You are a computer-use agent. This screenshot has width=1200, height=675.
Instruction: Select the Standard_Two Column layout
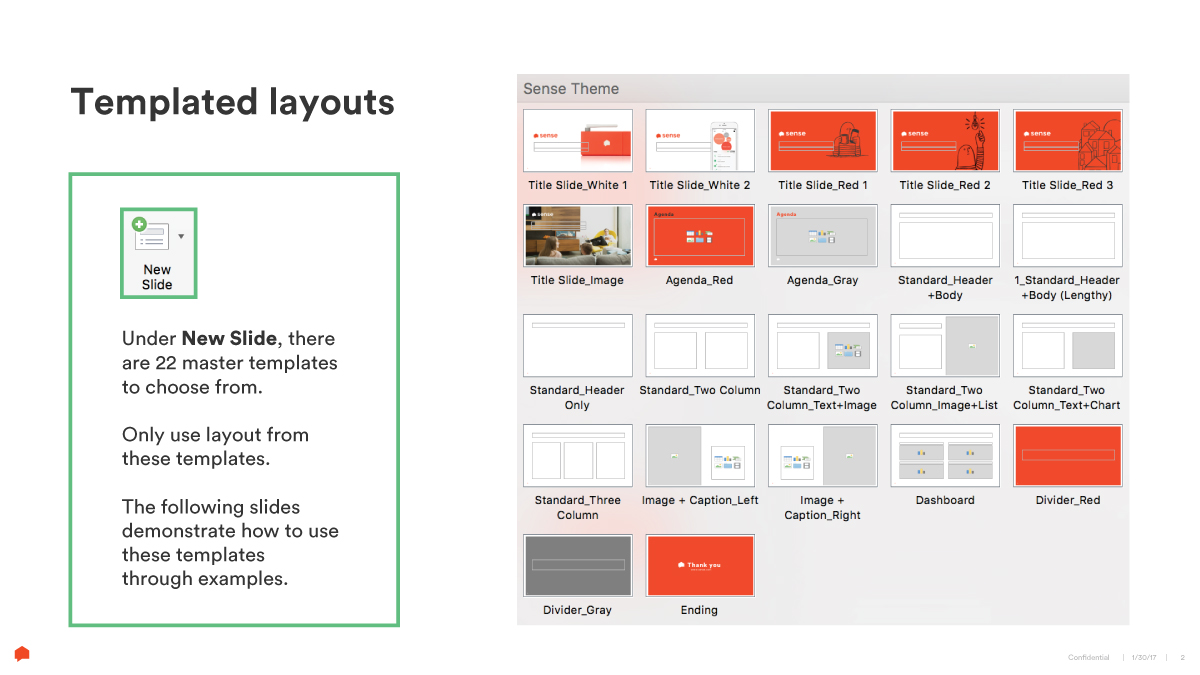700,346
